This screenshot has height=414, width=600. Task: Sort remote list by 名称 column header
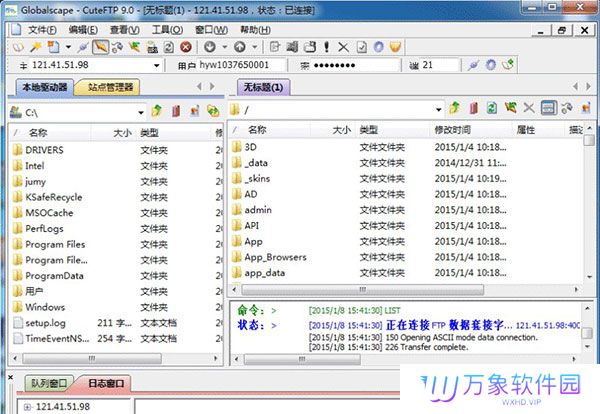point(257,130)
